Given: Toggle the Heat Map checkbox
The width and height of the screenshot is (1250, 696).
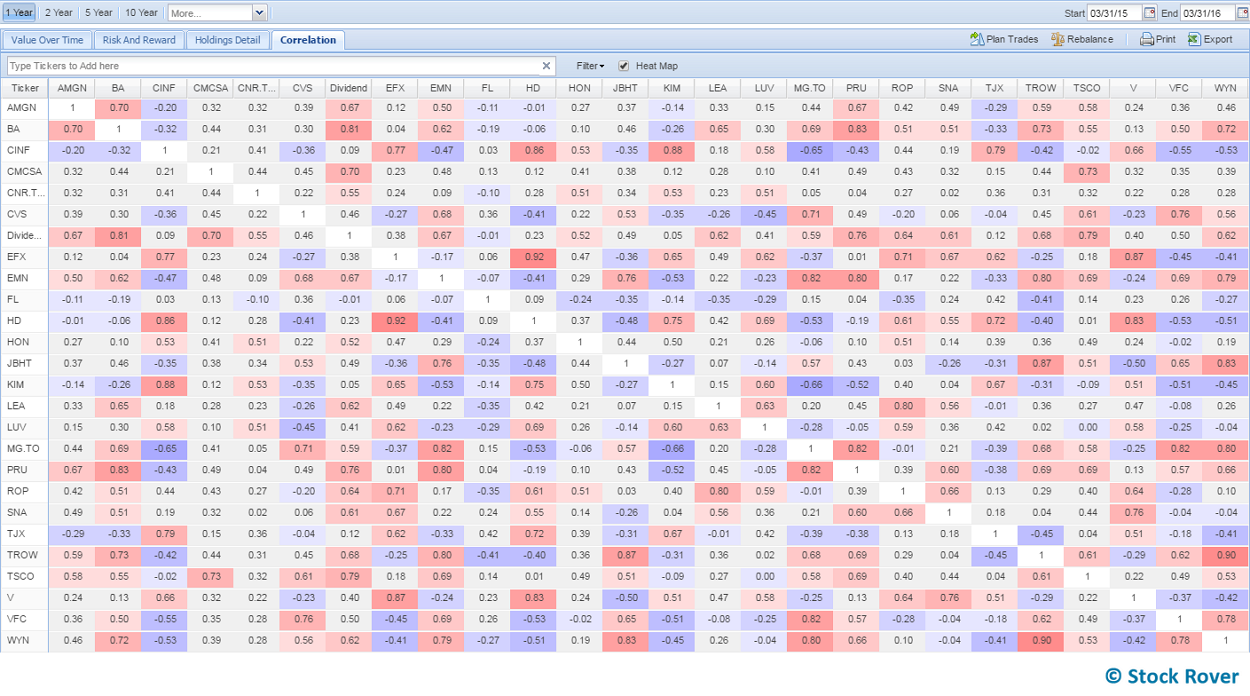Looking at the screenshot, I should (x=624, y=66).
